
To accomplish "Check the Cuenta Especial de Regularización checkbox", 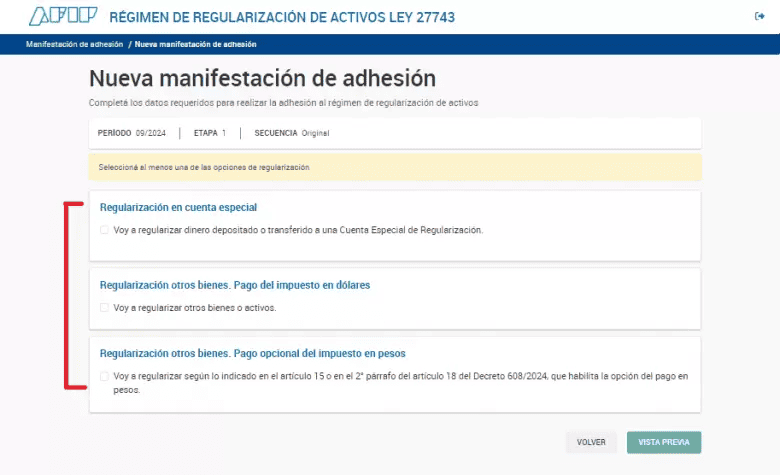I will click(104, 230).
